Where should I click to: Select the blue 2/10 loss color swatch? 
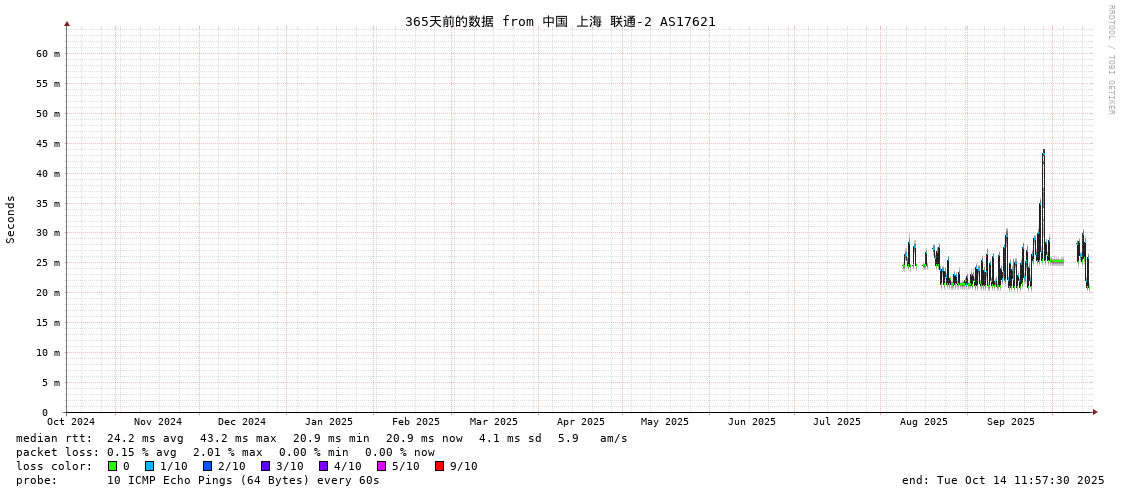pos(207,466)
